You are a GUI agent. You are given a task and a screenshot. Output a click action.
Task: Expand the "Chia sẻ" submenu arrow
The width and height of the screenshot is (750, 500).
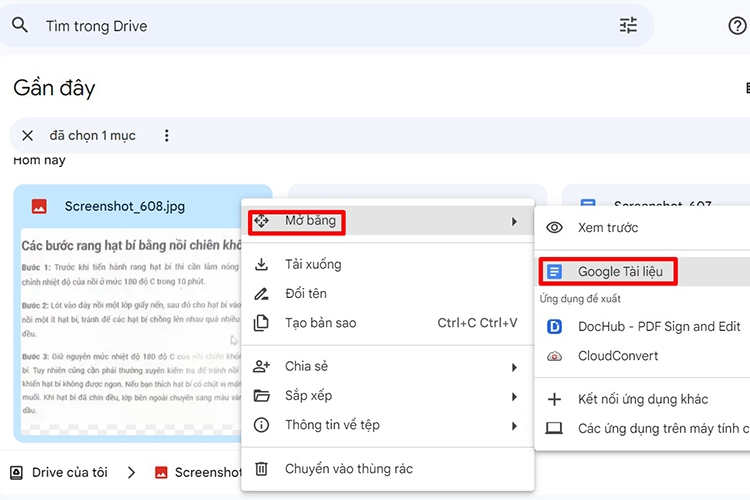pos(514,367)
